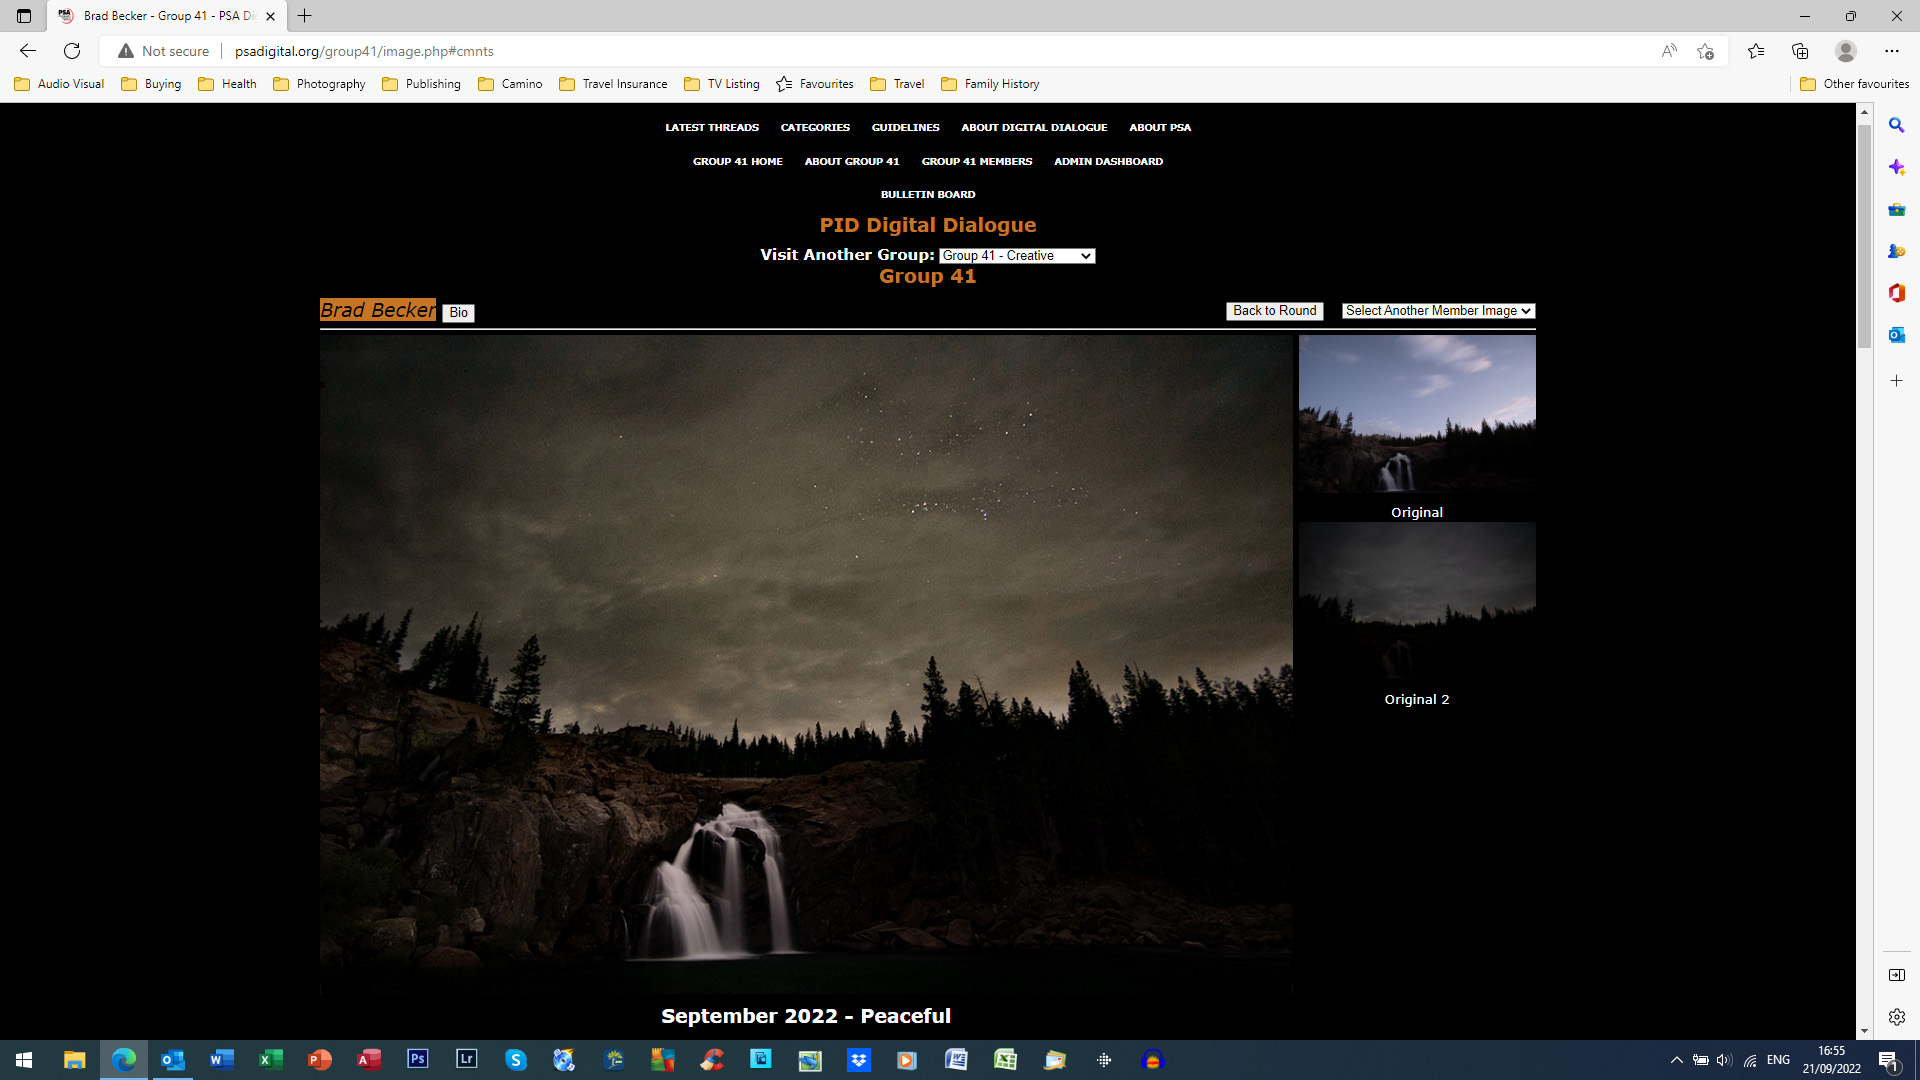Open Select Another Member Image dropdown
1920x1080 pixels.
(x=1437, y=311)
